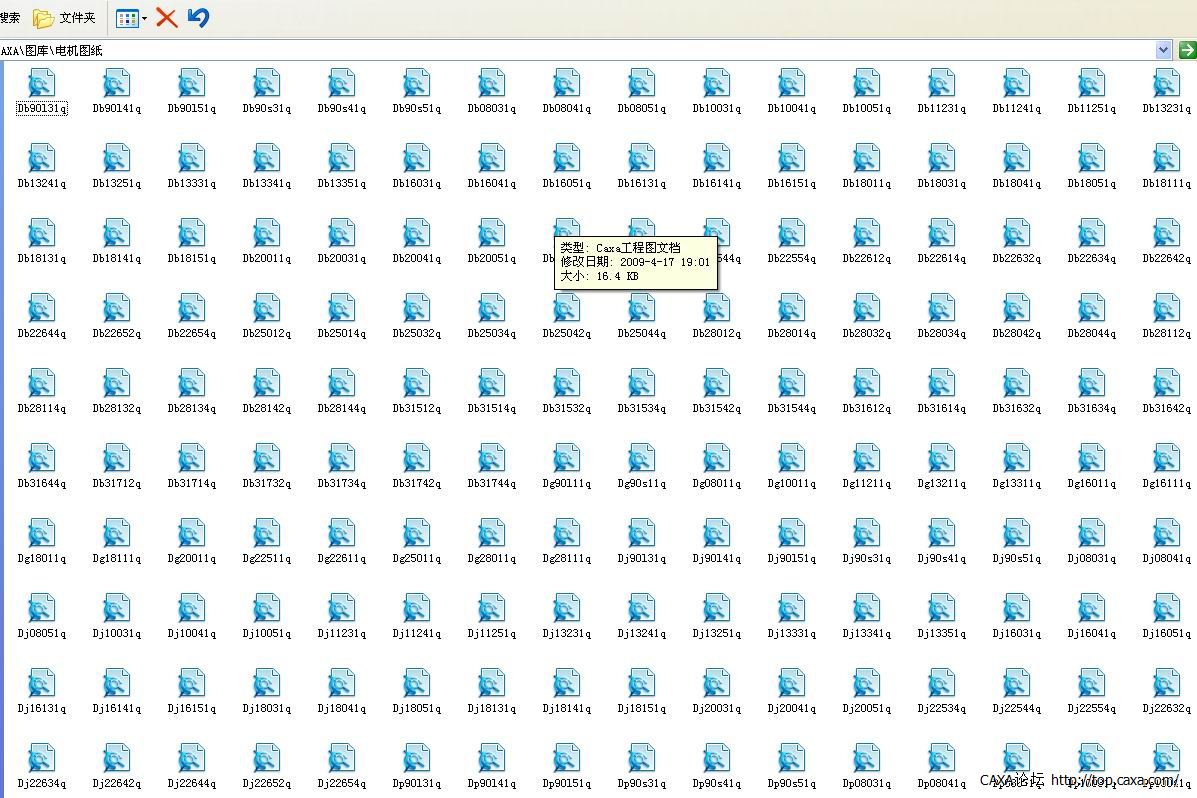The height and width of the screenshot is (798, 1197).
Task: Click the file name Dj20041q
Action: point(792,708)
